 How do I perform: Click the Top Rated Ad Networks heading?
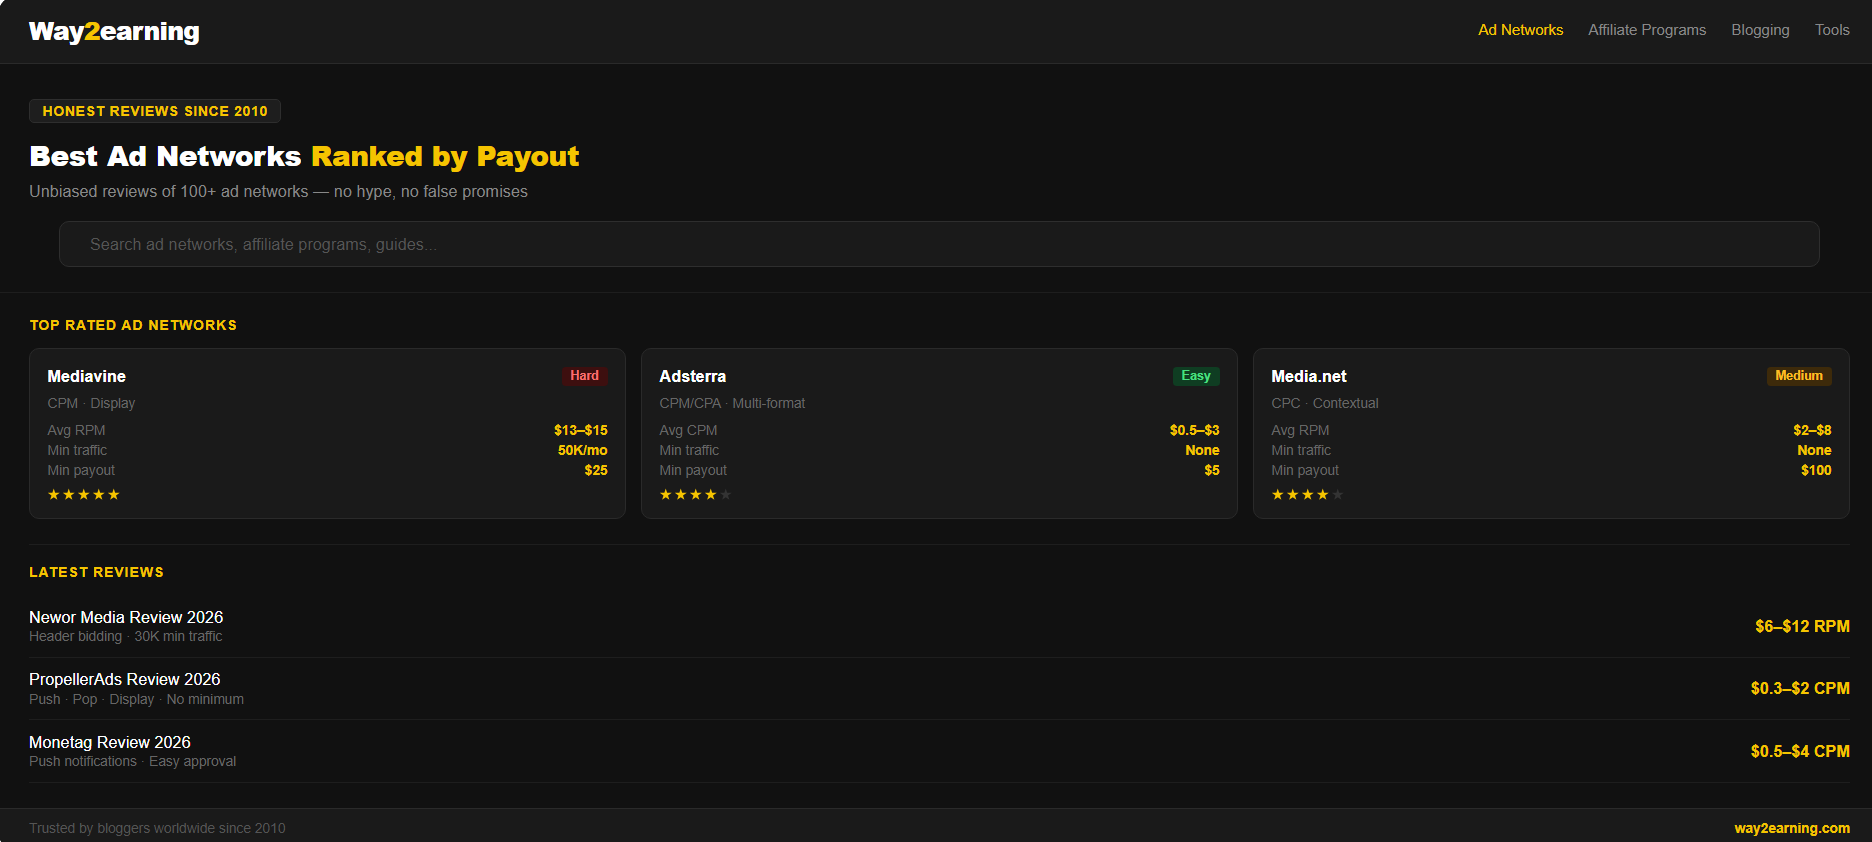[x=133, y=325]
